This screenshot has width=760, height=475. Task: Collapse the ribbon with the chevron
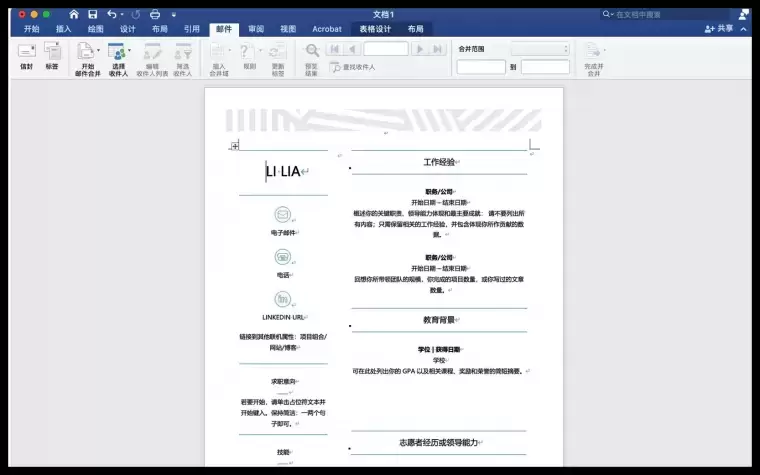tap(744, 29)
